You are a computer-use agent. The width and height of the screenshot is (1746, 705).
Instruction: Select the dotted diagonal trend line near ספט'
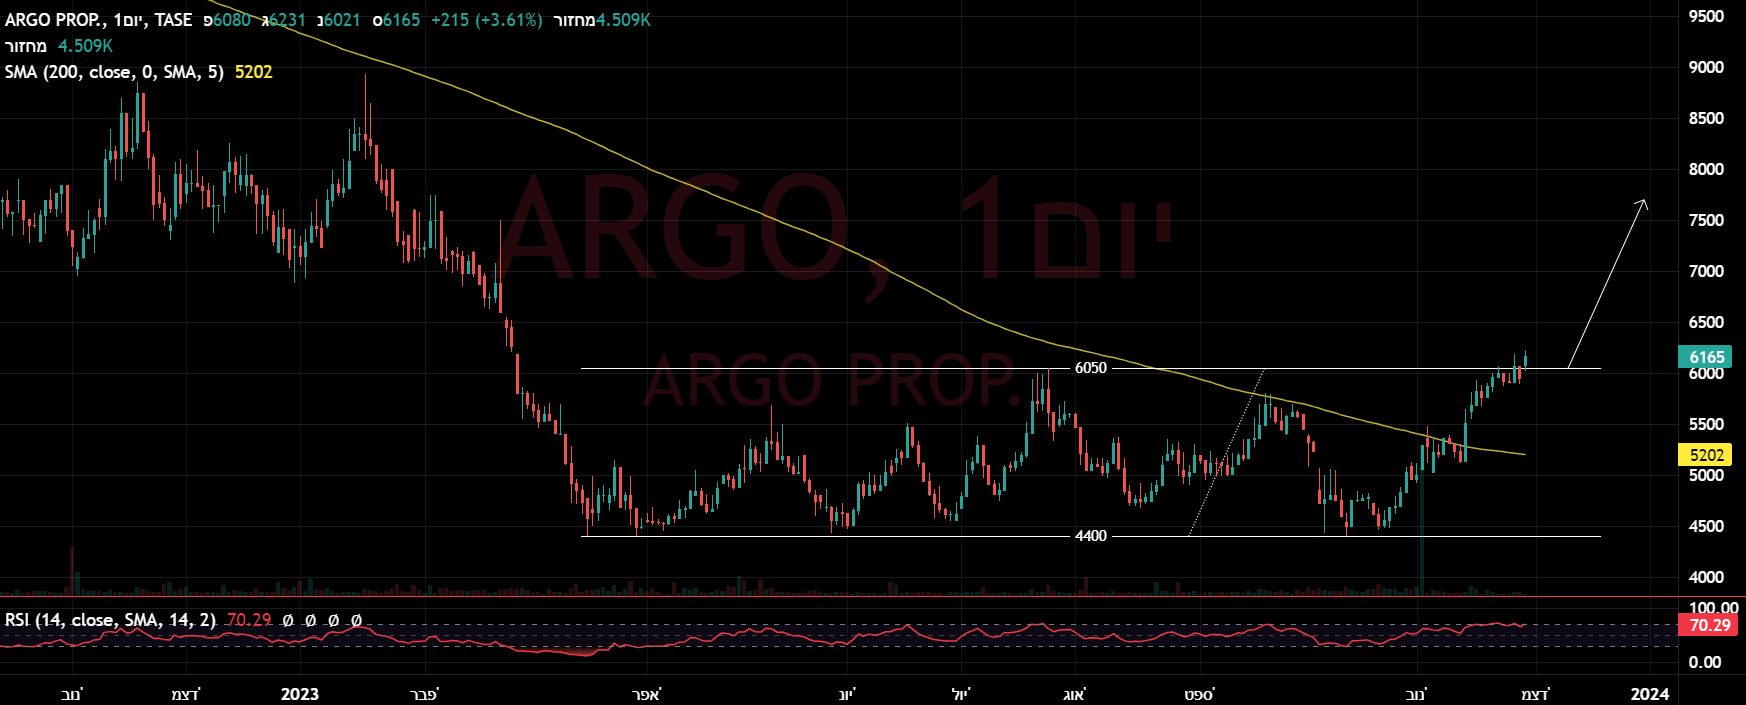[1226, 453]
